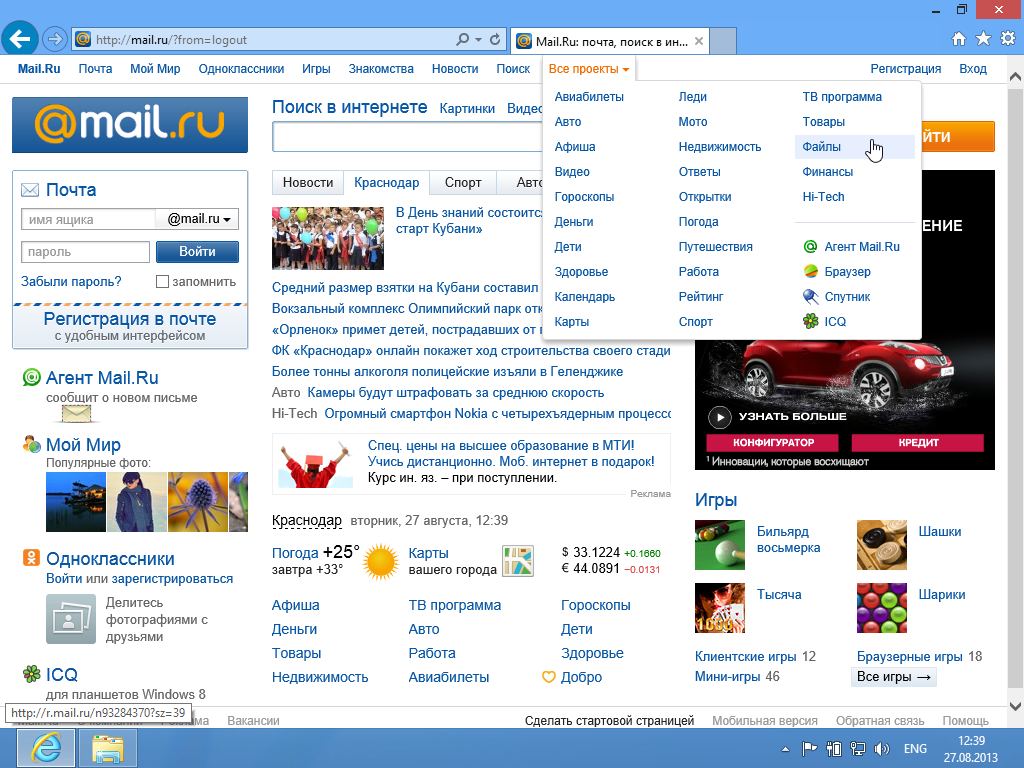Image resolution: width=1024 pixels, height=768 pixels.
Task: Open the blue thistle flower popular photo
Action: [198, 502]
